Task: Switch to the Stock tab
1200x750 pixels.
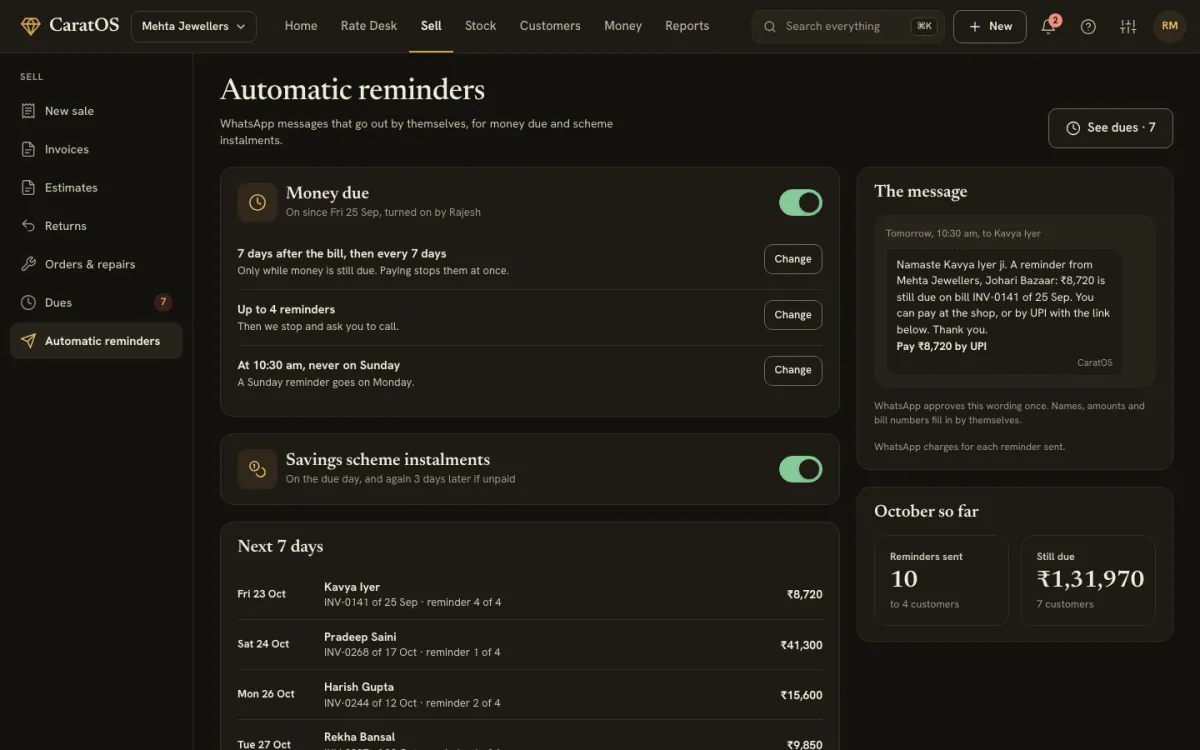Action: [480, 26]
